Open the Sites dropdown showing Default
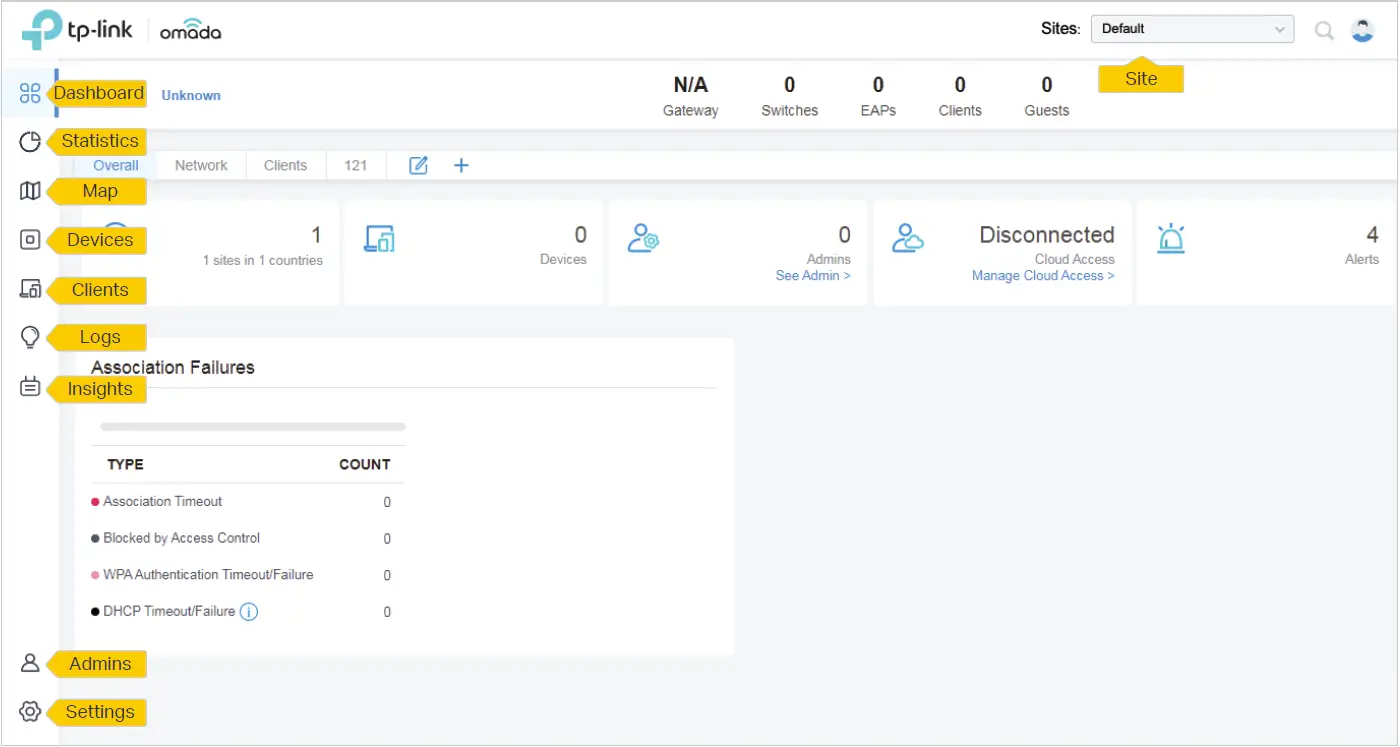This screenshot has width=1400, height=747. coord(1193,29)
